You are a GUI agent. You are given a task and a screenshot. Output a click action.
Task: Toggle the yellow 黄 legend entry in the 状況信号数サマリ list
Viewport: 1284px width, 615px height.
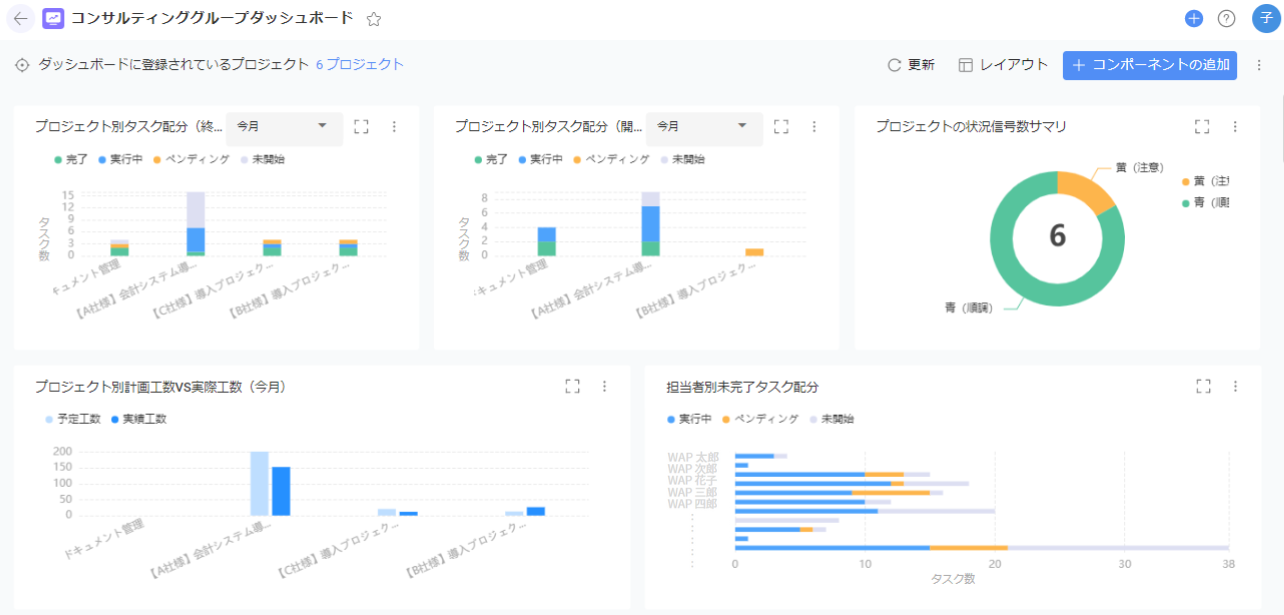[x=1205, y=181]
